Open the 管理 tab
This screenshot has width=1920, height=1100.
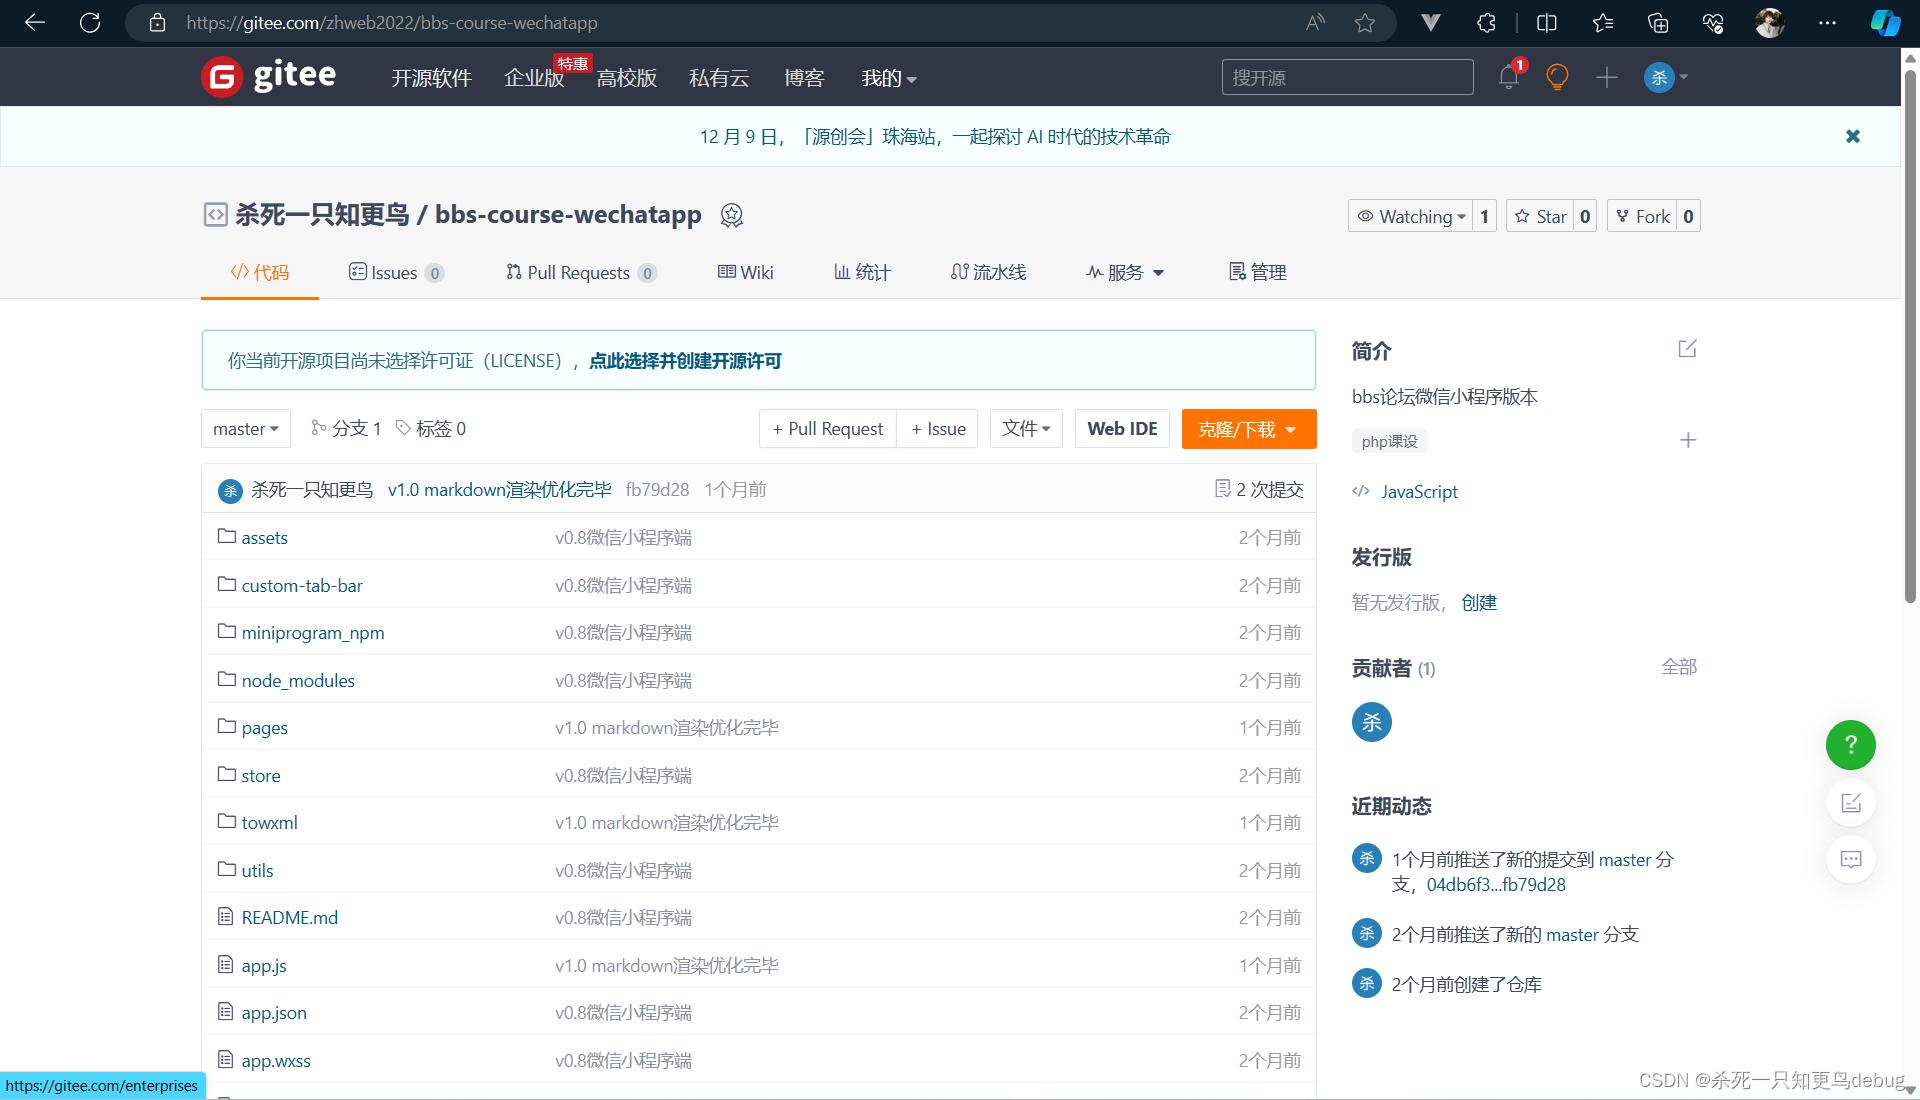(1257, 272)
